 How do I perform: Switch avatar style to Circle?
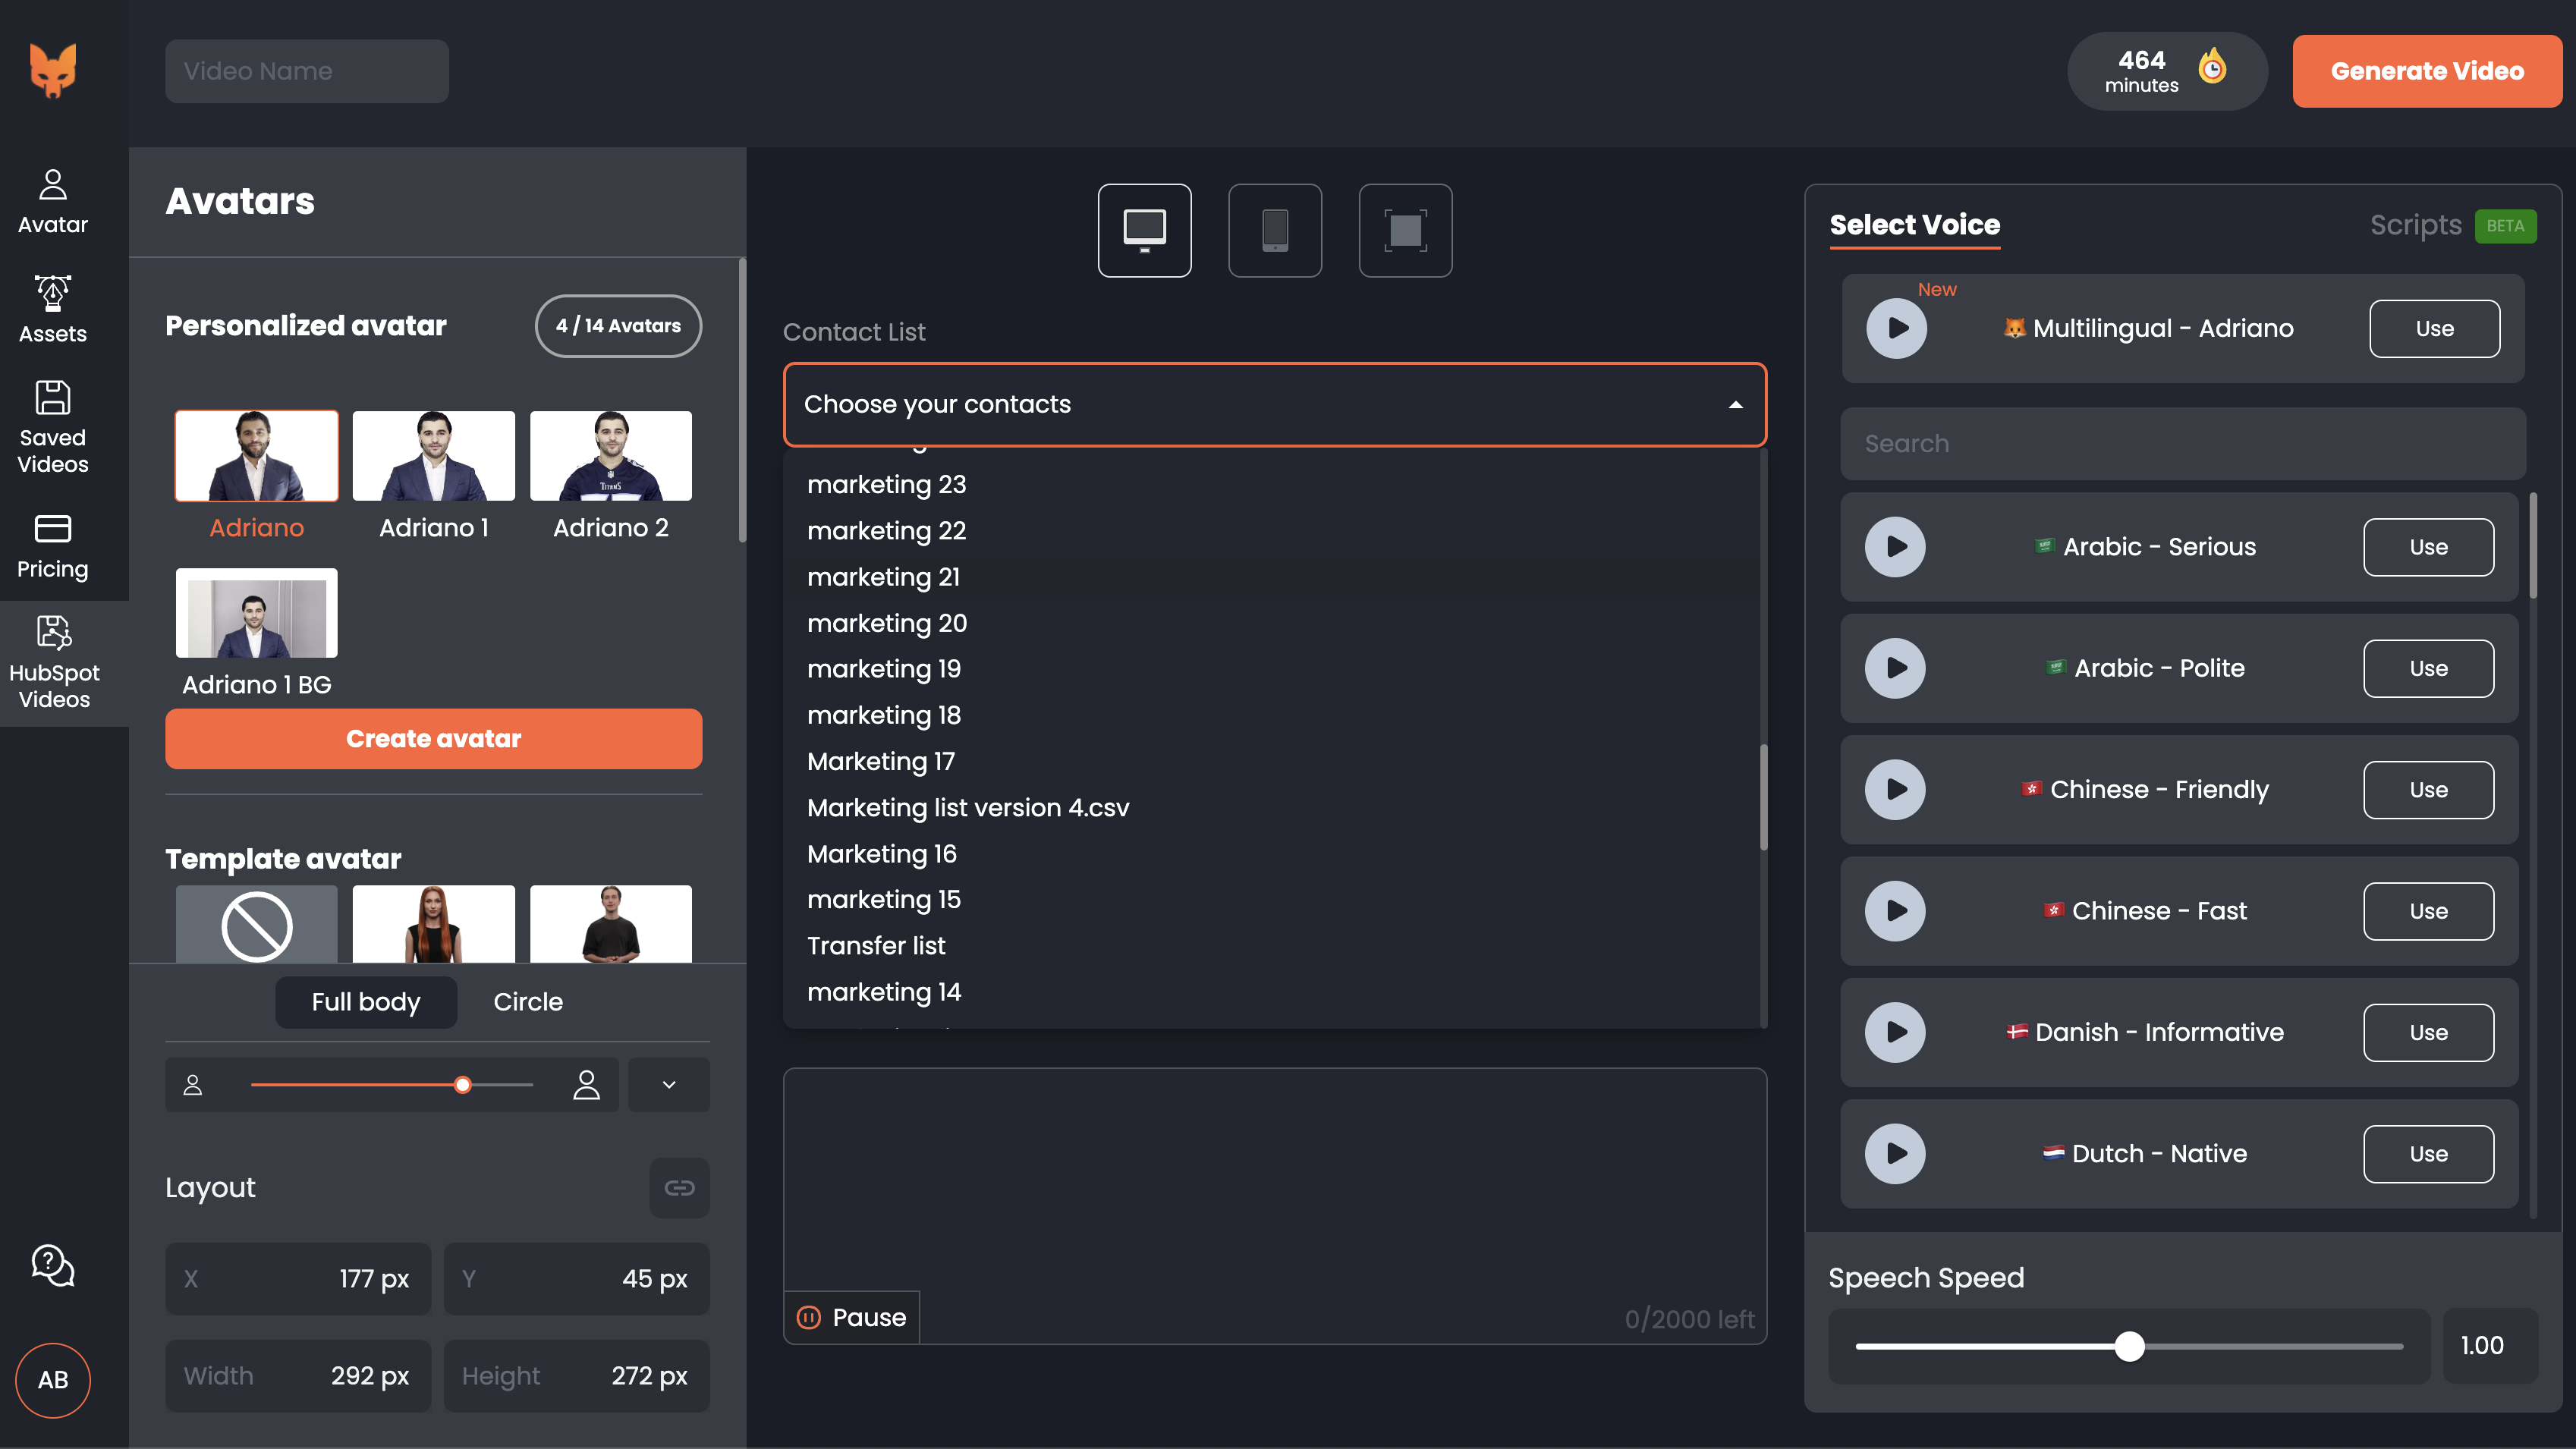[527, 1002]
